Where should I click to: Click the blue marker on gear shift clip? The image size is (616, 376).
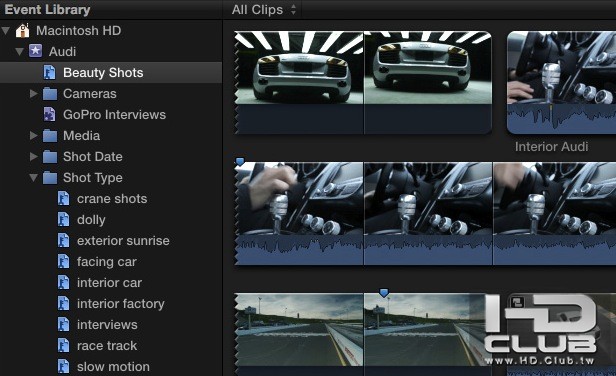tap(240, 161)
